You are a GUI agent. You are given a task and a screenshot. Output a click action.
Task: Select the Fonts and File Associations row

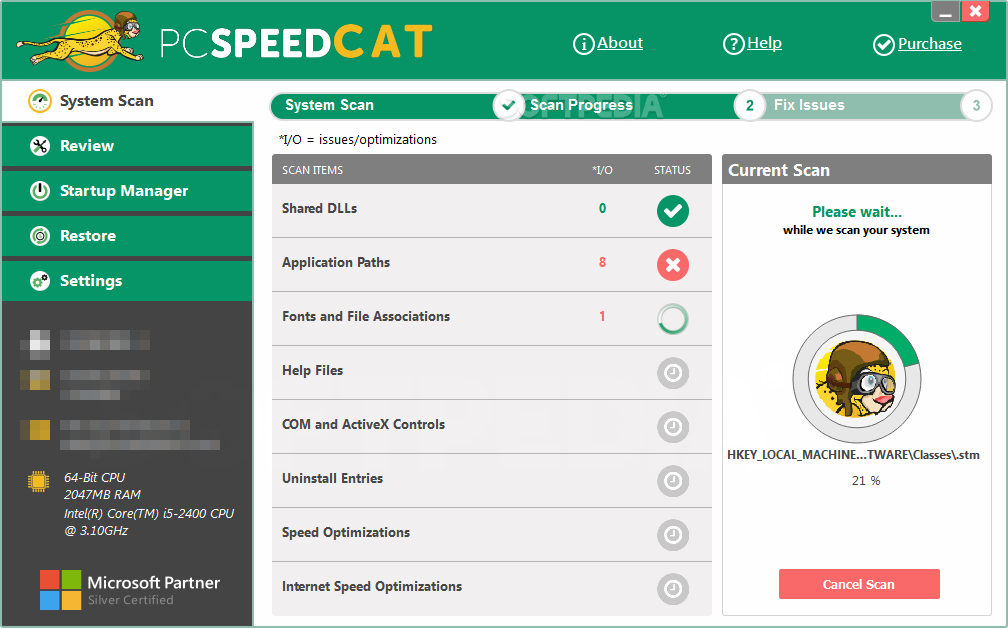coord(492,319)
